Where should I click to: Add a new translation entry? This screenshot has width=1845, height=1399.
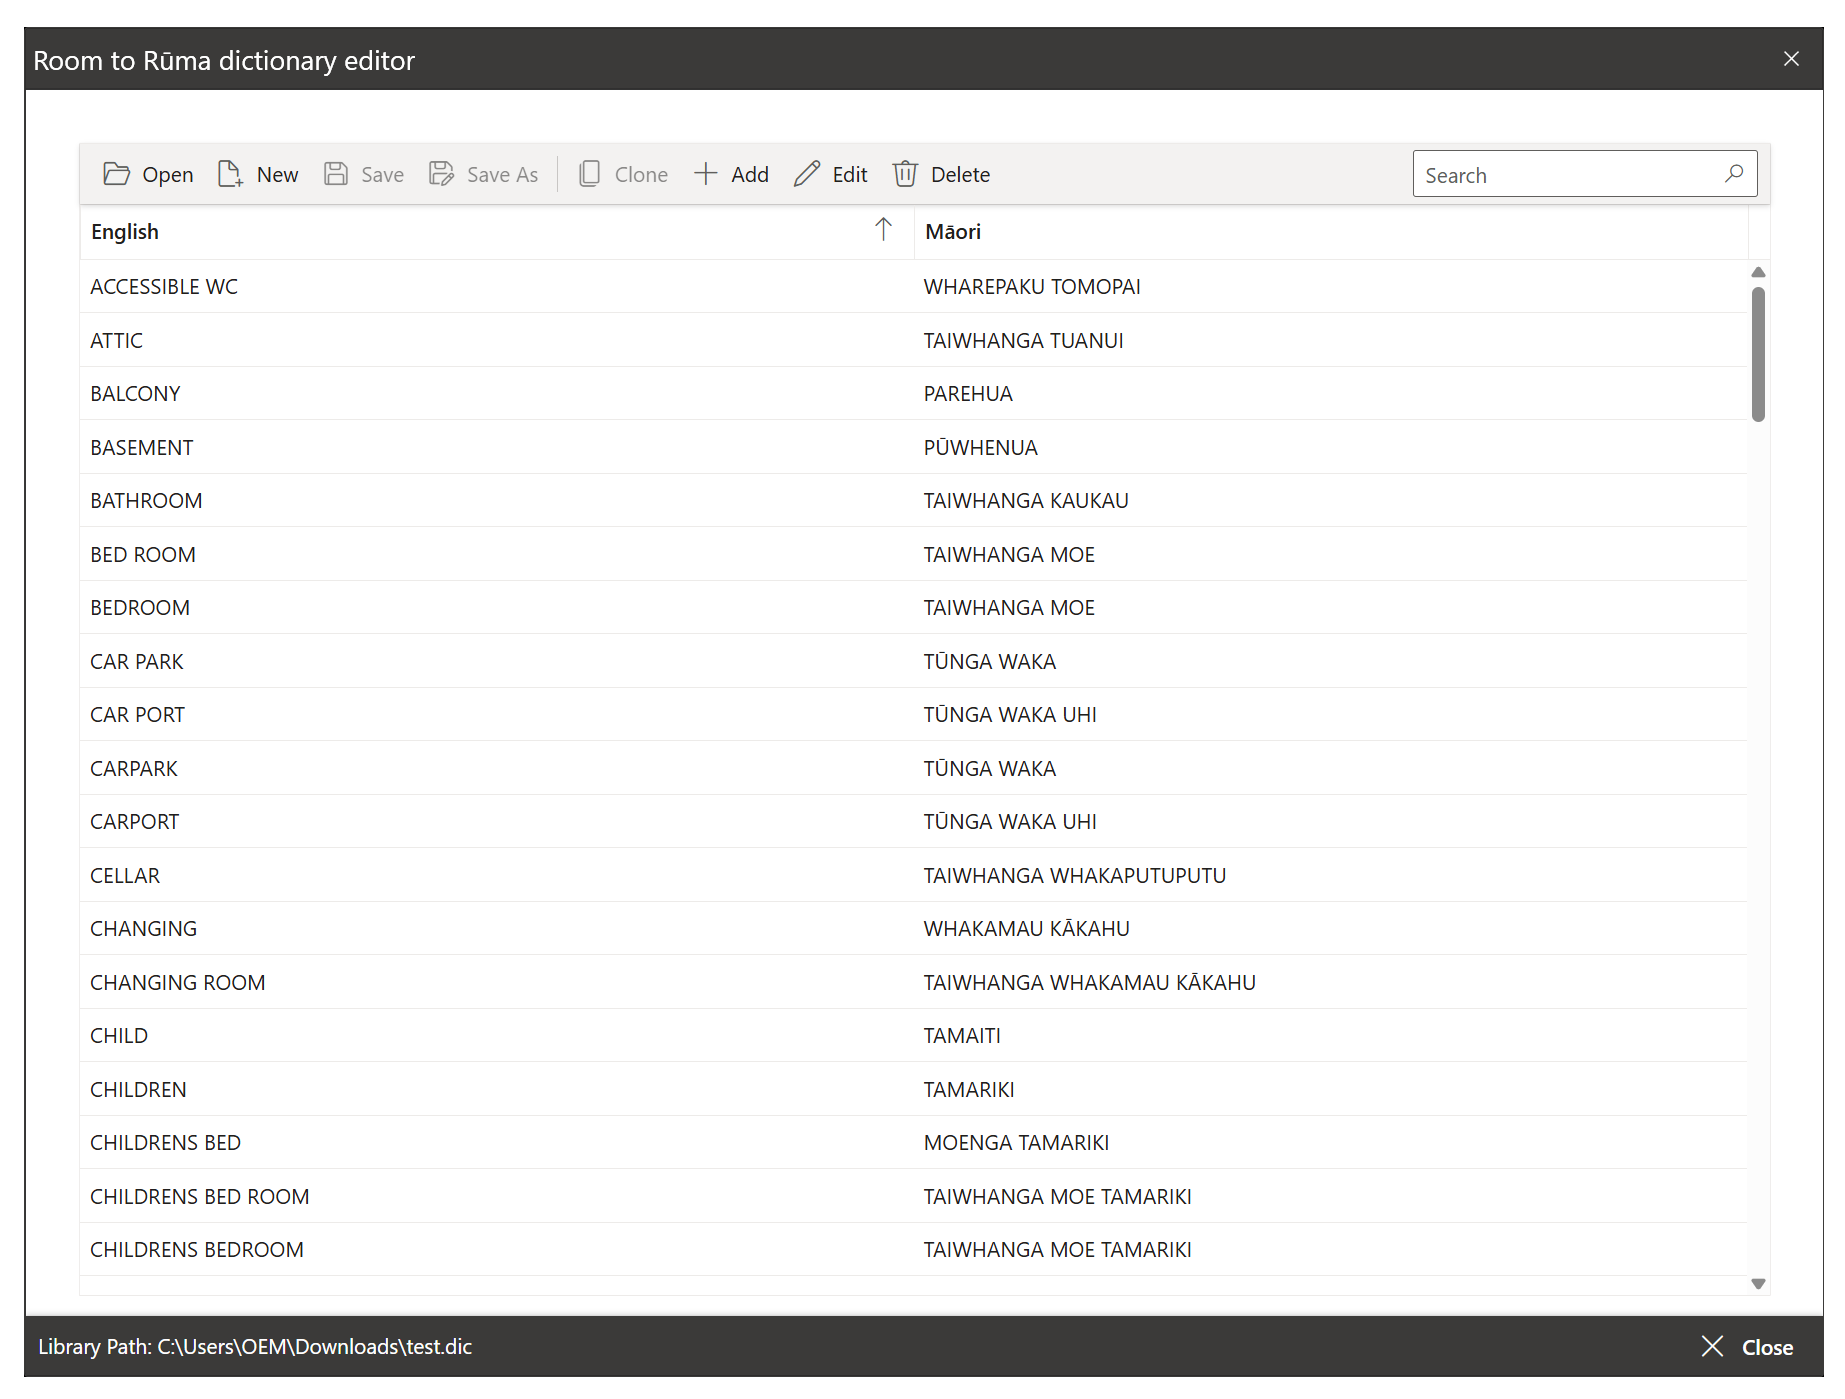pyautogui.click(x=731, y=174)
